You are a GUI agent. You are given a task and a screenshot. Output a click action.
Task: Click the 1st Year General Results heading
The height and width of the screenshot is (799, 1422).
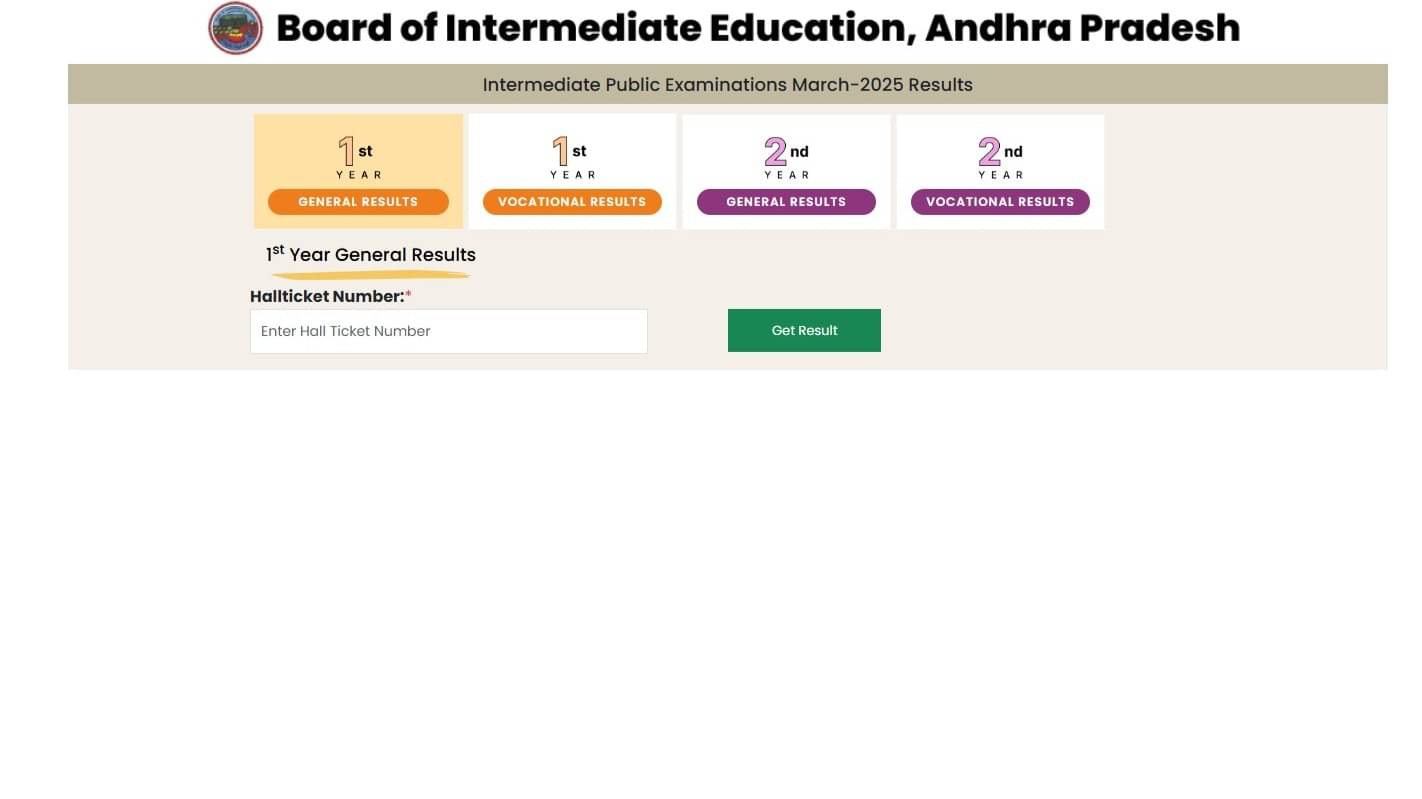[x=370, y=255]
